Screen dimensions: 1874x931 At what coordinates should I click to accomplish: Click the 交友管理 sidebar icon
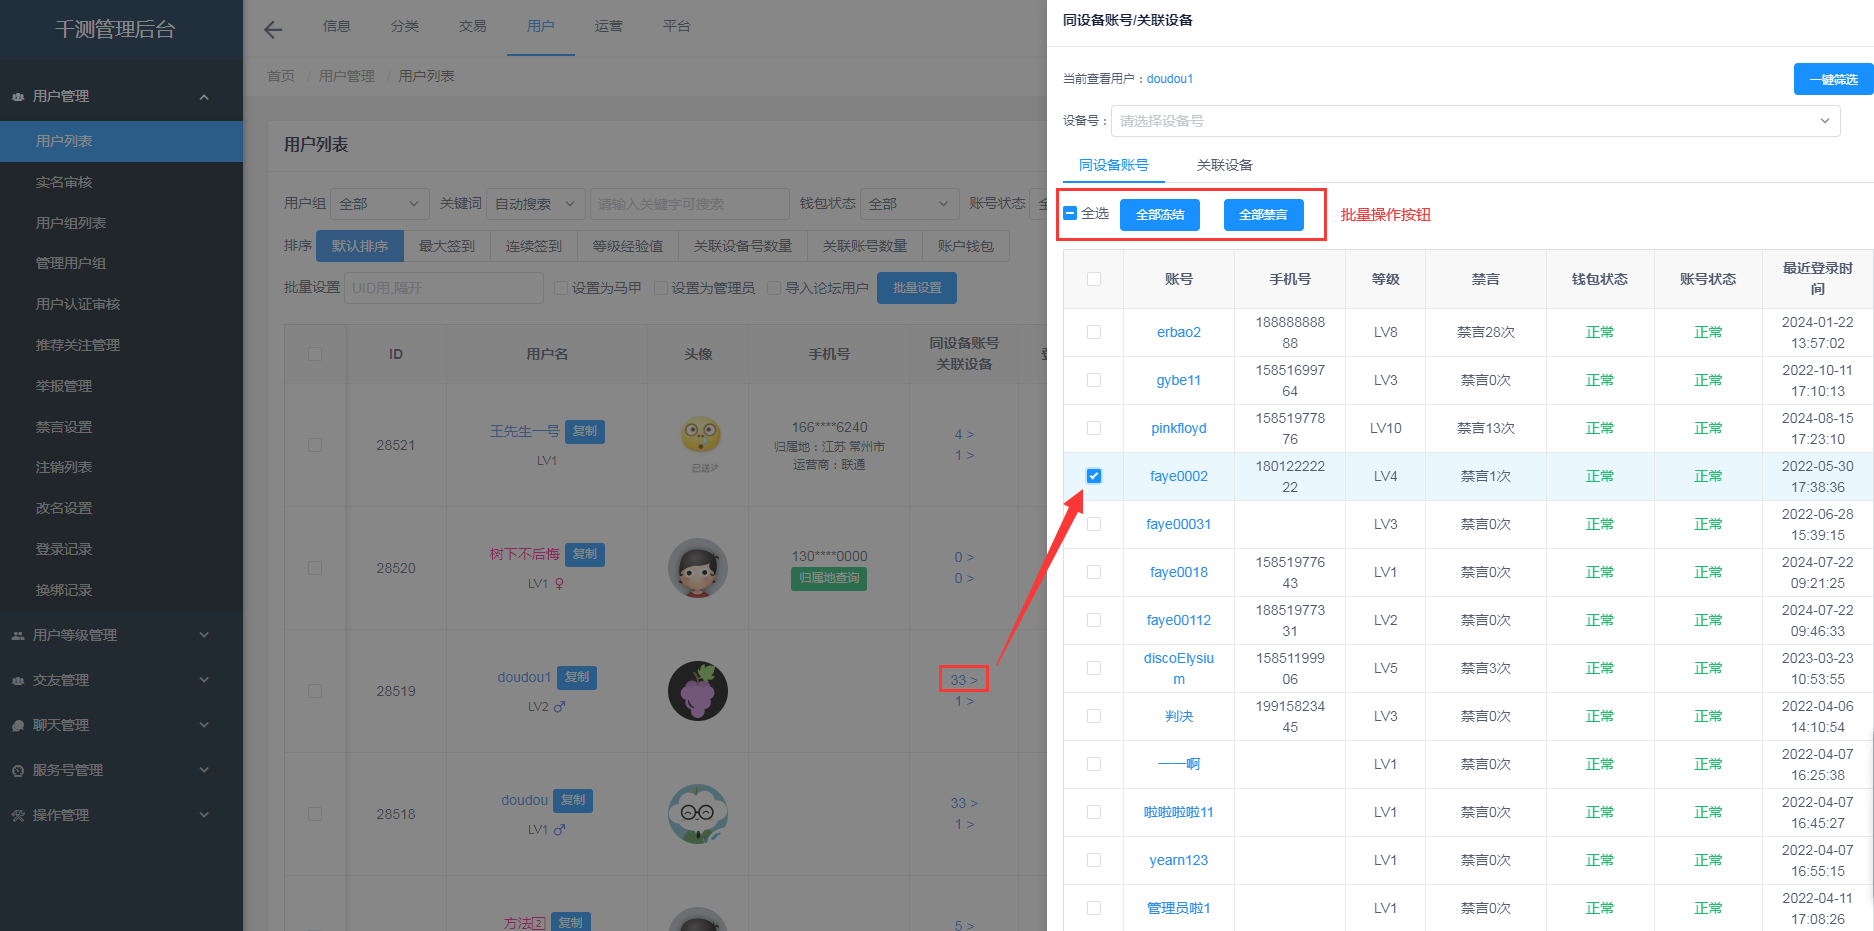pos(18,681)
